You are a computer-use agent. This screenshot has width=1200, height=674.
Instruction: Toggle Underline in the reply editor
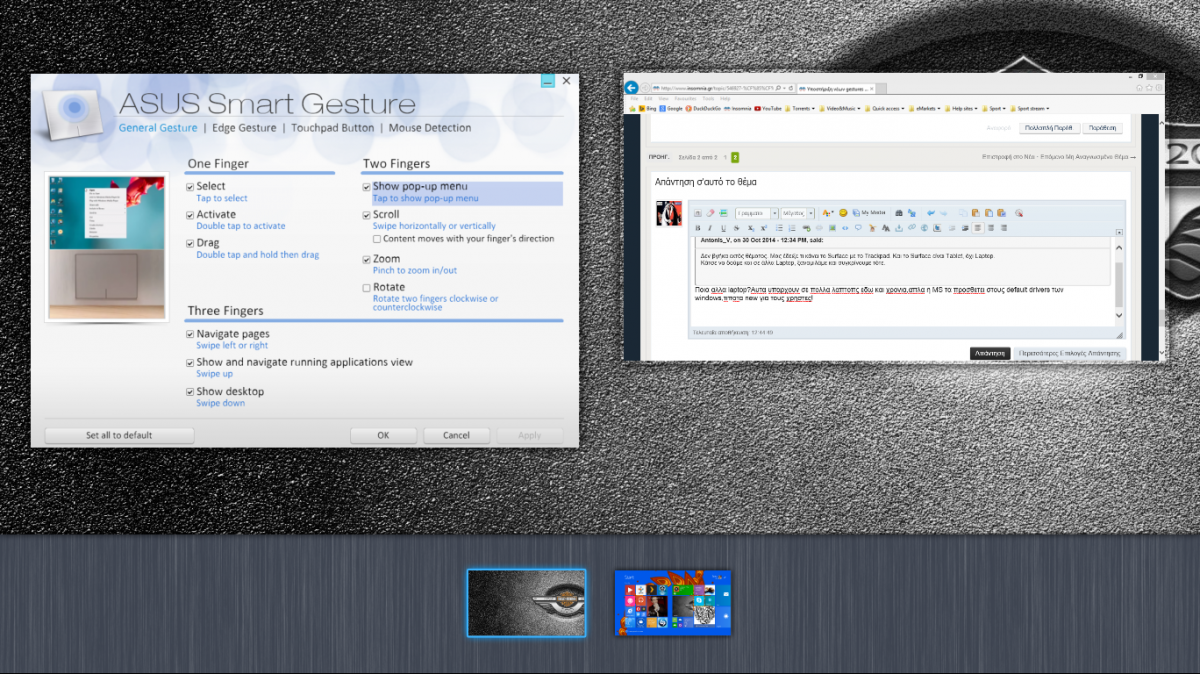point(723,228)
